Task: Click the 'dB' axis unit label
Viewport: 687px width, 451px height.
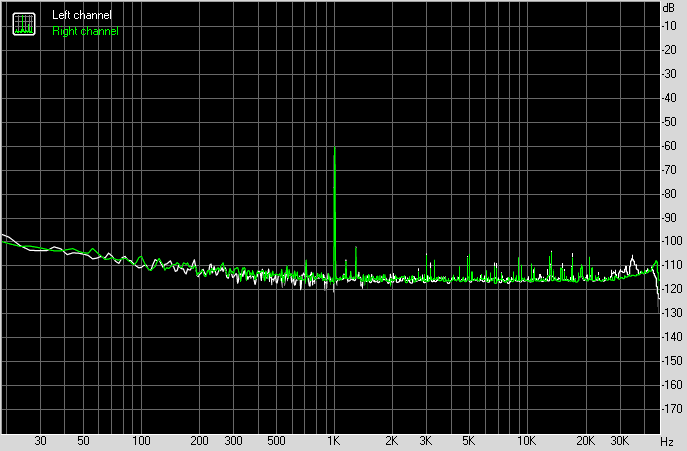Action: (x=669, y=8)
